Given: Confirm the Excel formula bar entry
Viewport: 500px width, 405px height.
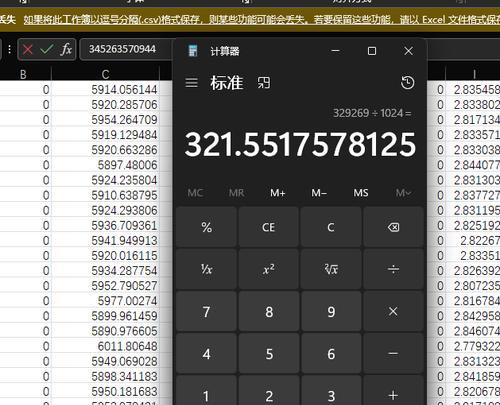Looking at the screenshot, I should point(46,50).
